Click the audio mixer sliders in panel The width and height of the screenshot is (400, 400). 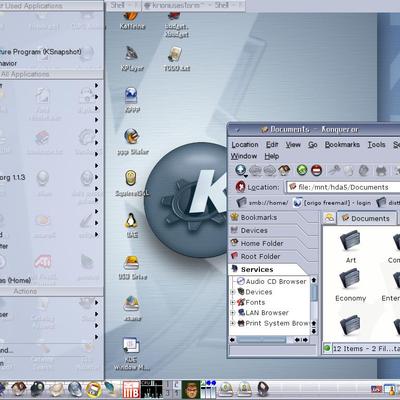(209, 390)
